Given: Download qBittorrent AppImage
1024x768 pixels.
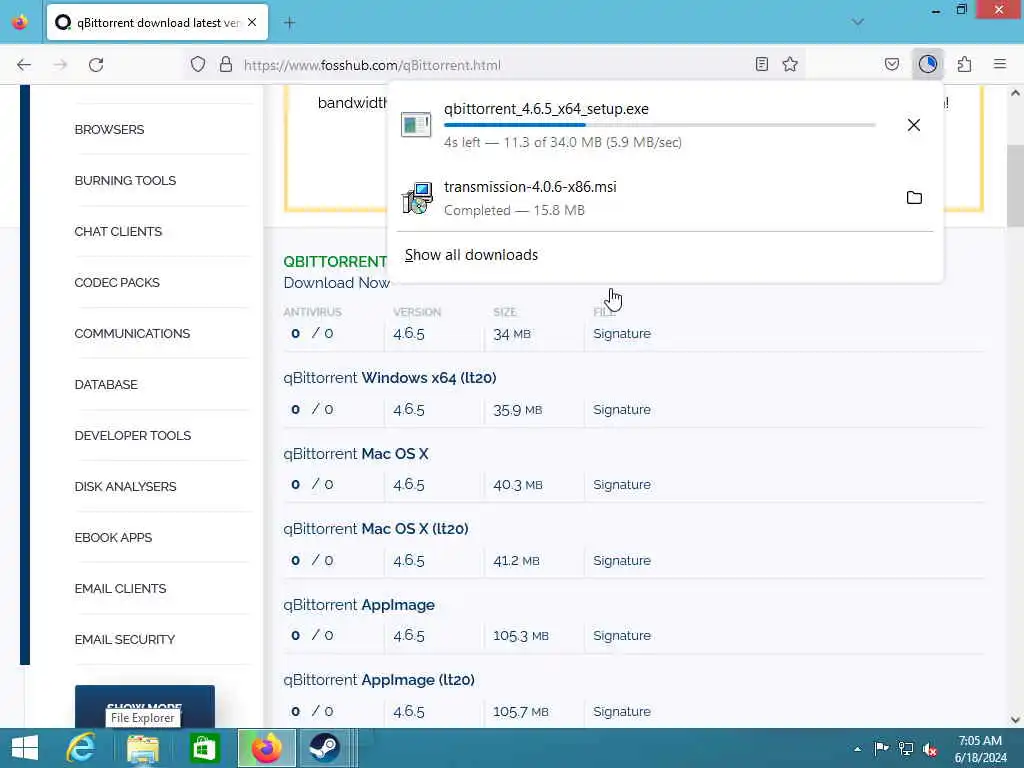Looking at the screenshot, I should tap(359, 605).
